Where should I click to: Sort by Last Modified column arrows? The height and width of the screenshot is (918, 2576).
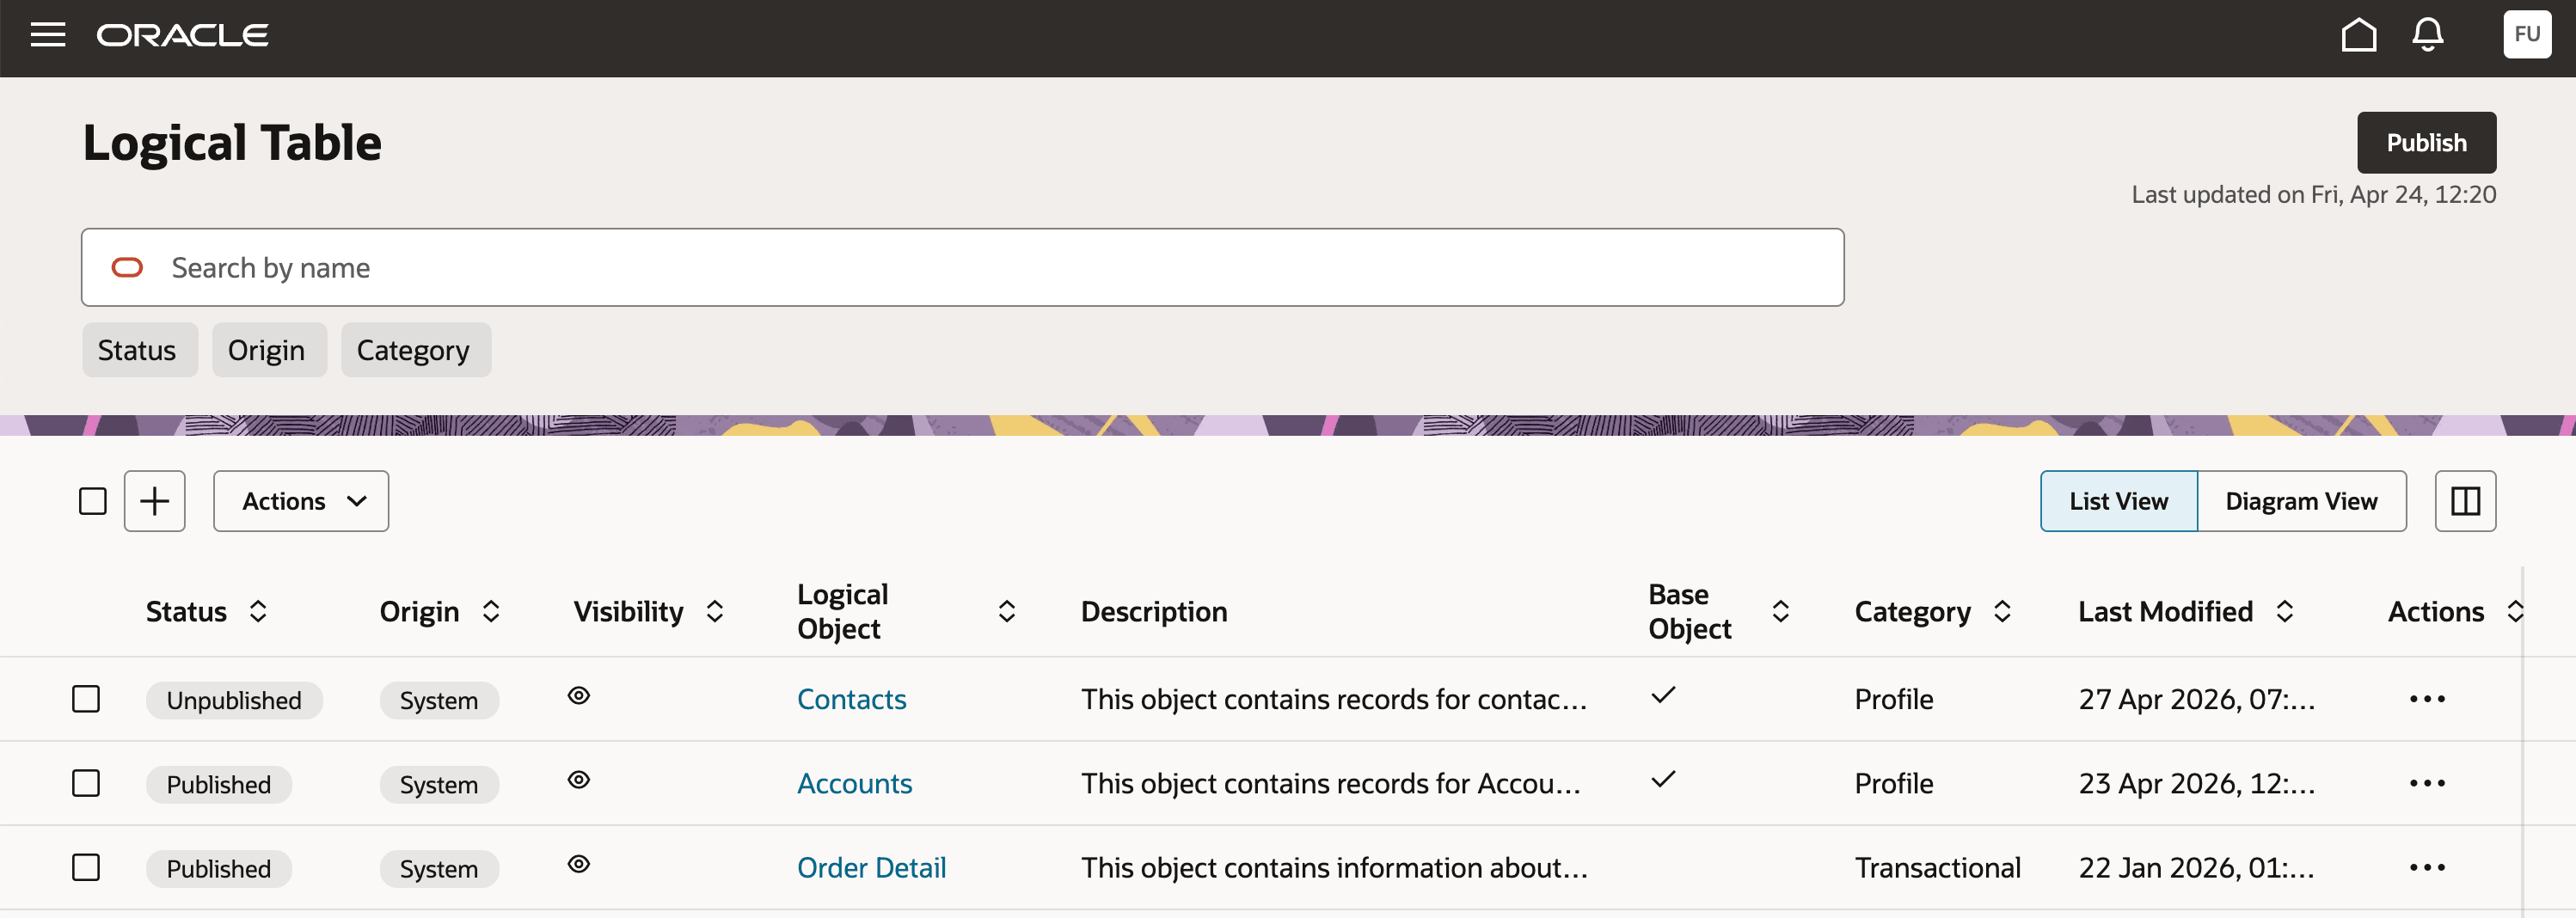2285,611
